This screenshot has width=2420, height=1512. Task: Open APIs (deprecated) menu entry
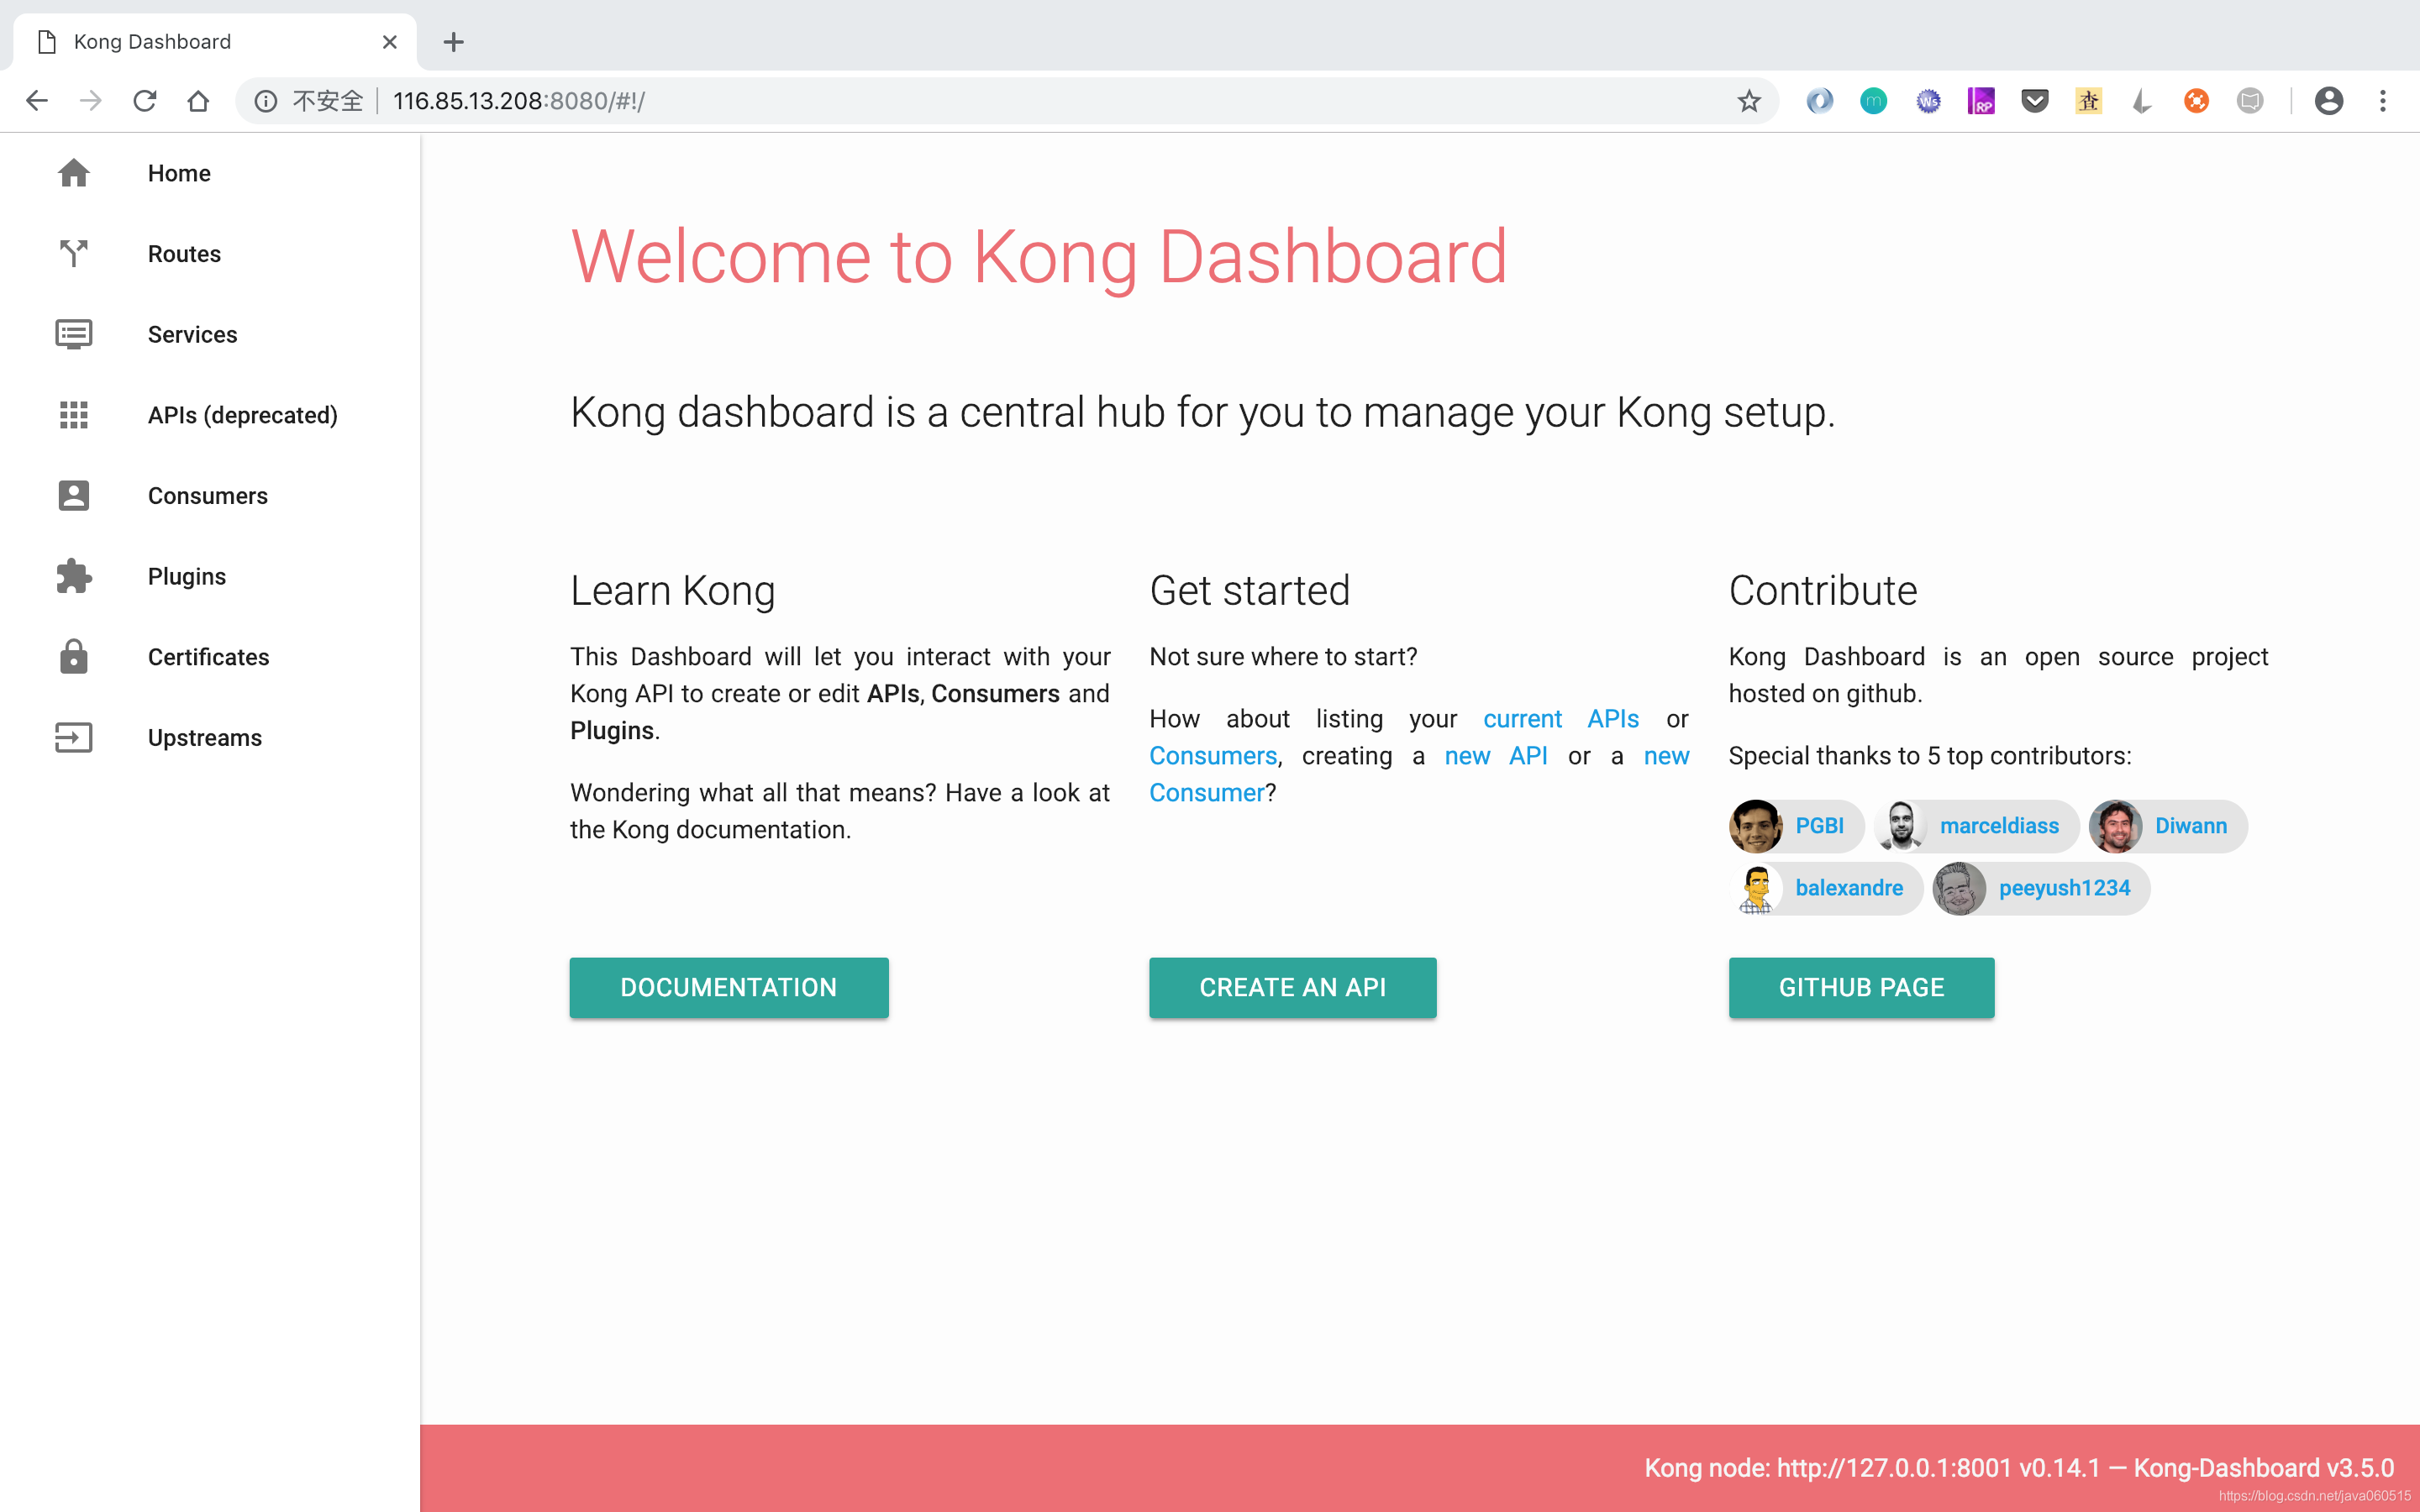(x=210, y=415)
